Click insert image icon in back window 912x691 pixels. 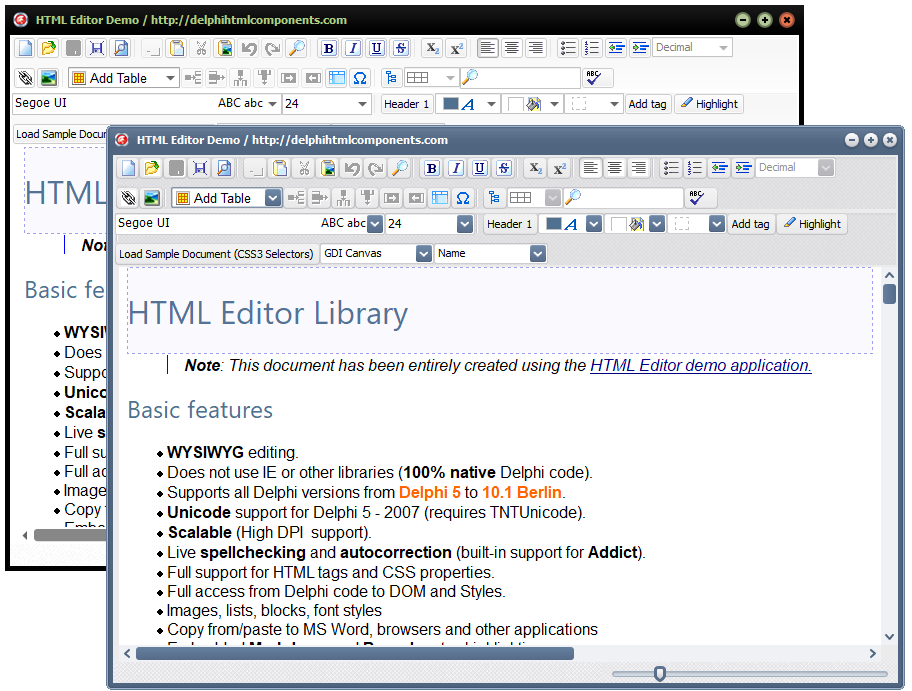pyautogui.click(x=49, y=78)
